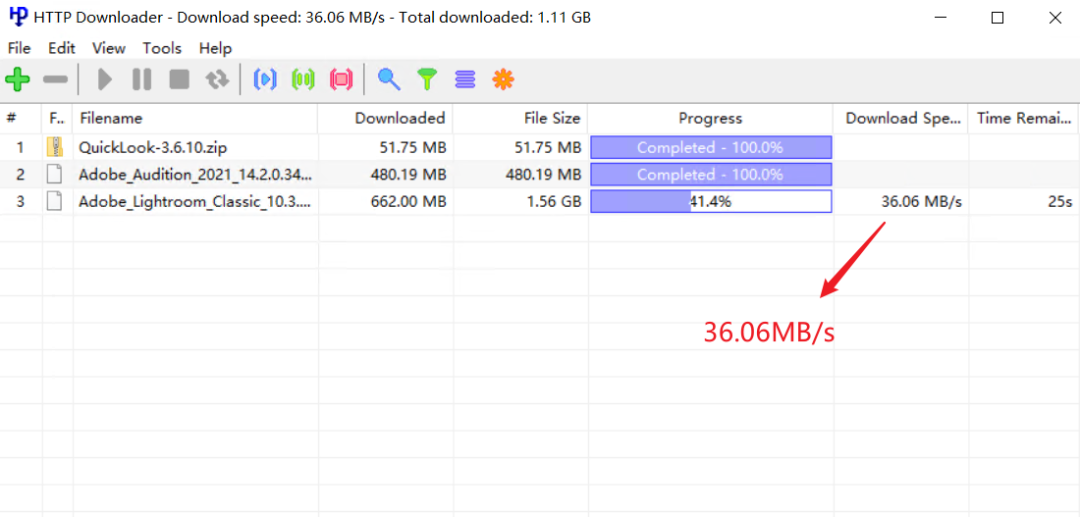Click the QuickLook Completed progress bar

click(711, 147)
